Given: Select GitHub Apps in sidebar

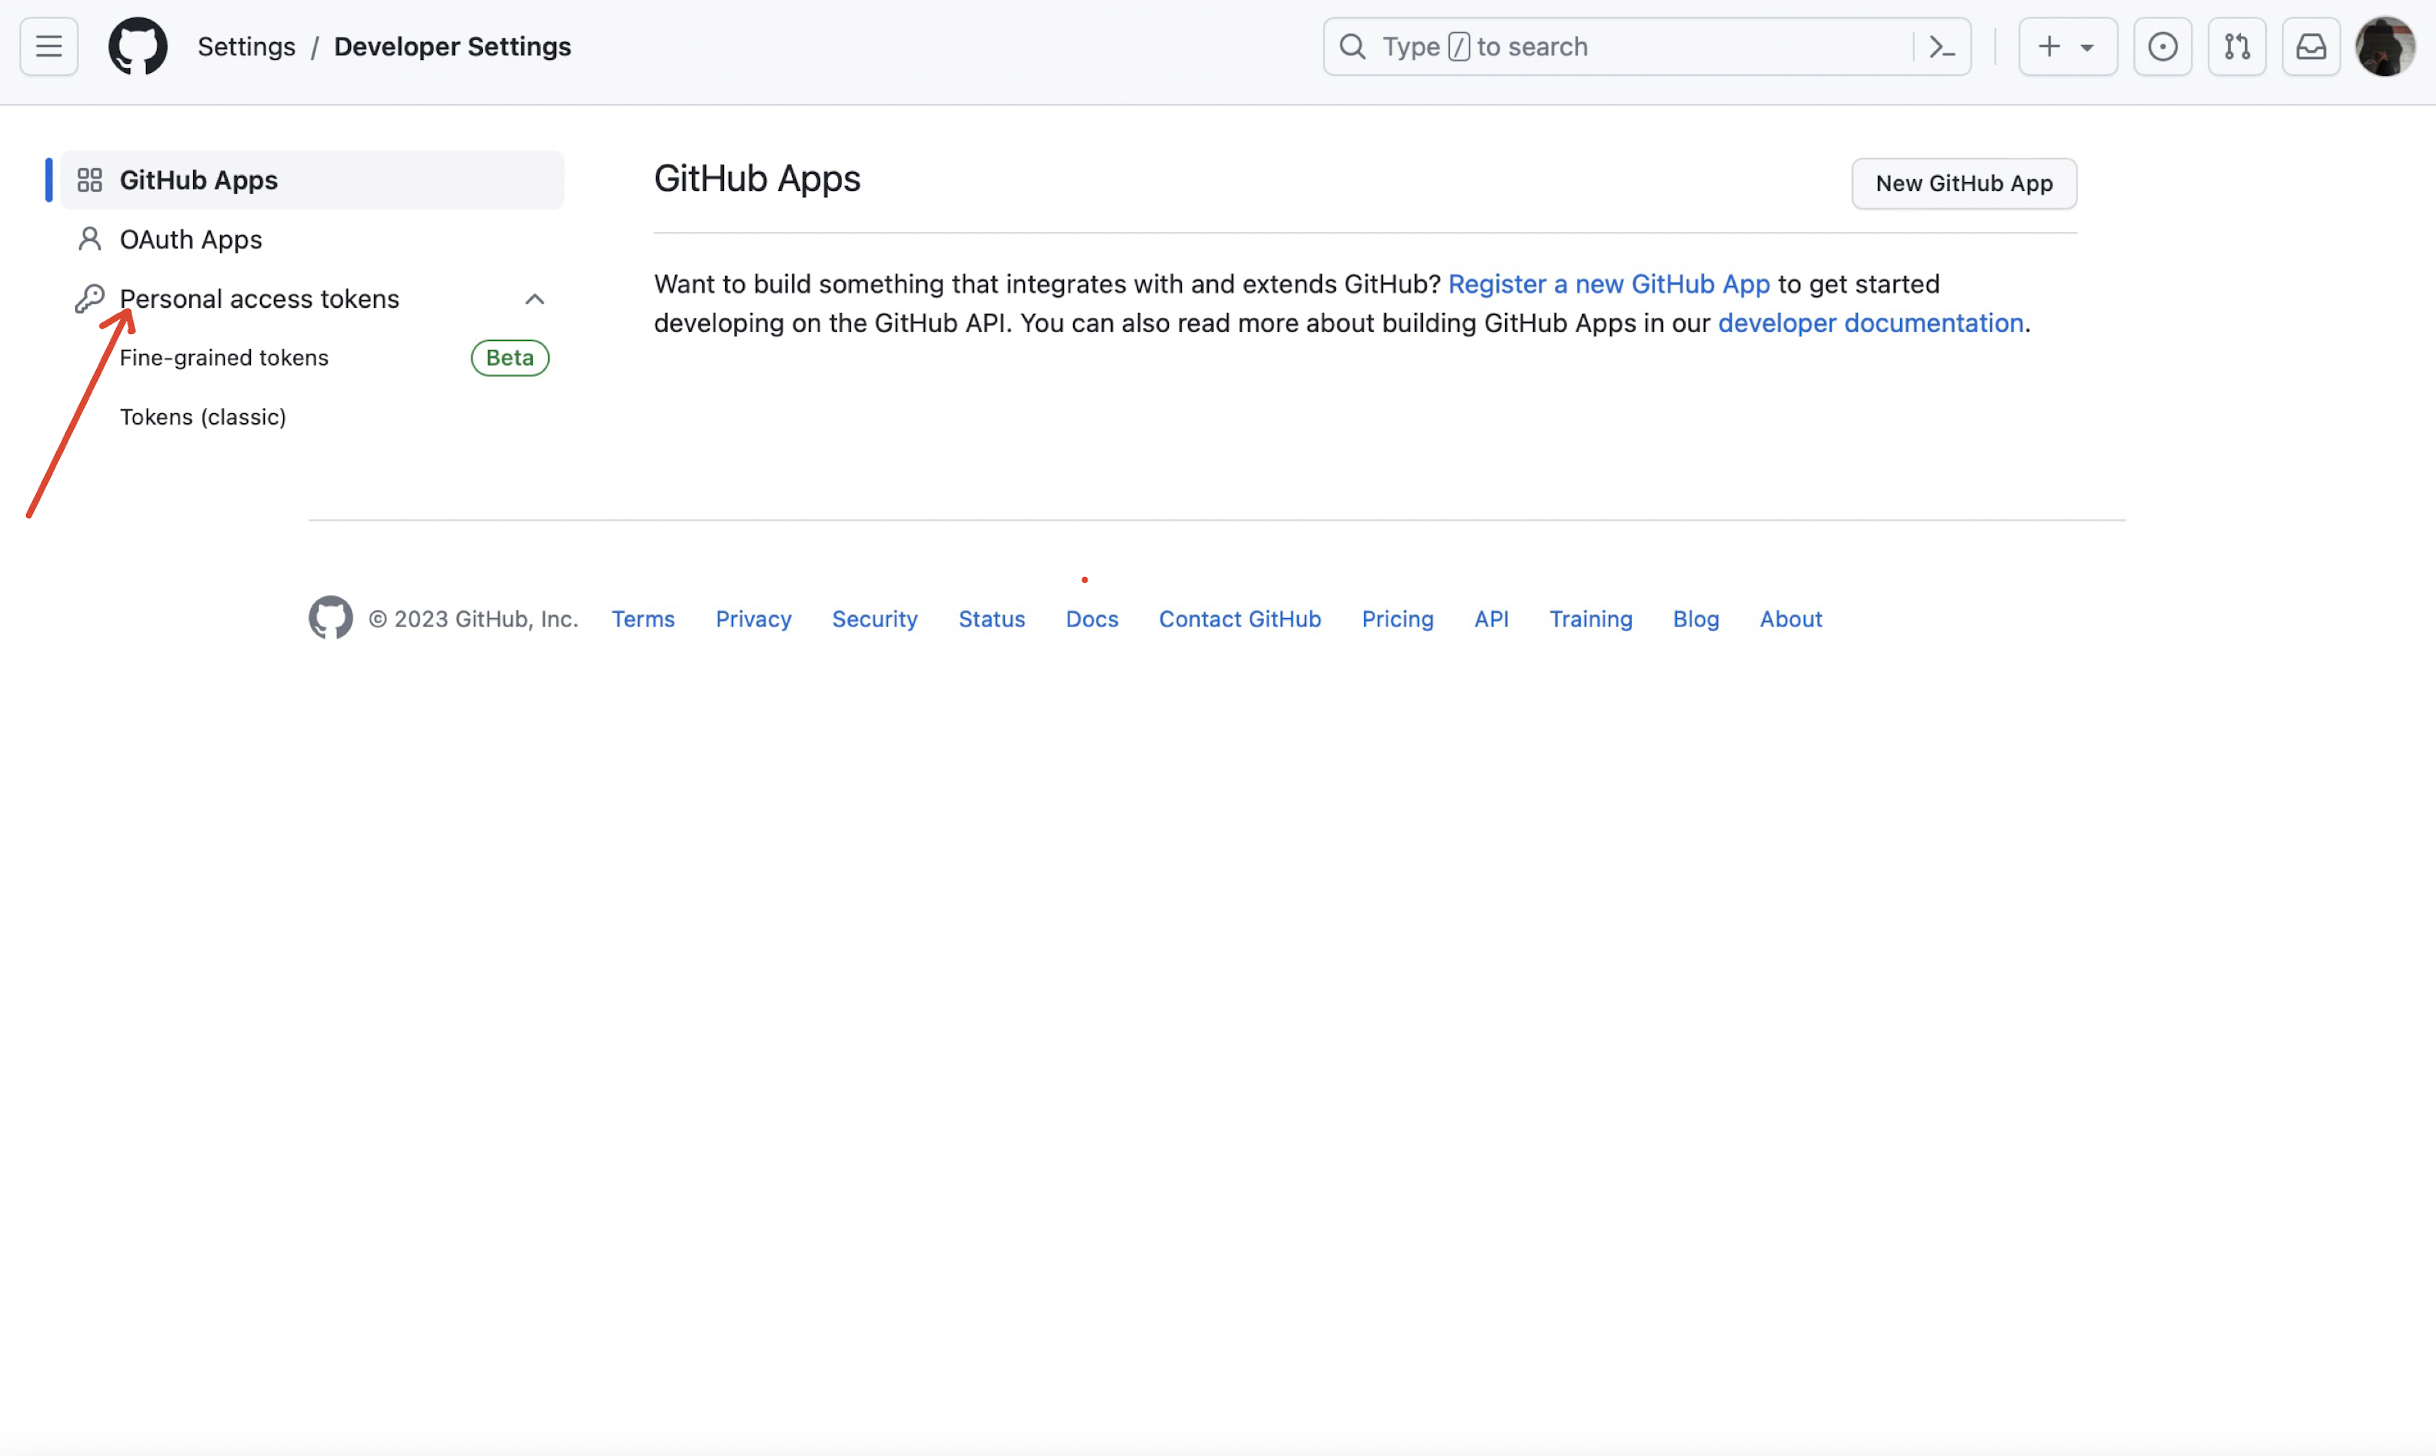Looking at the screenshot, I should [x=198, y=180].
